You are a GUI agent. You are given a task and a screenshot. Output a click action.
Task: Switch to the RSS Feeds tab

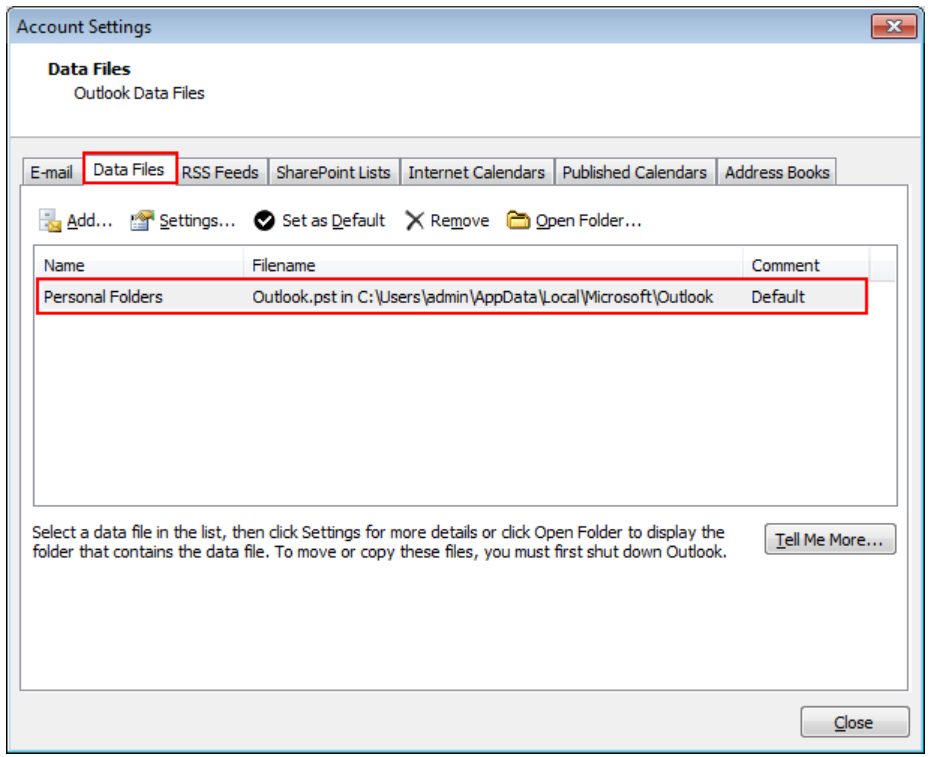coord(220,172)
